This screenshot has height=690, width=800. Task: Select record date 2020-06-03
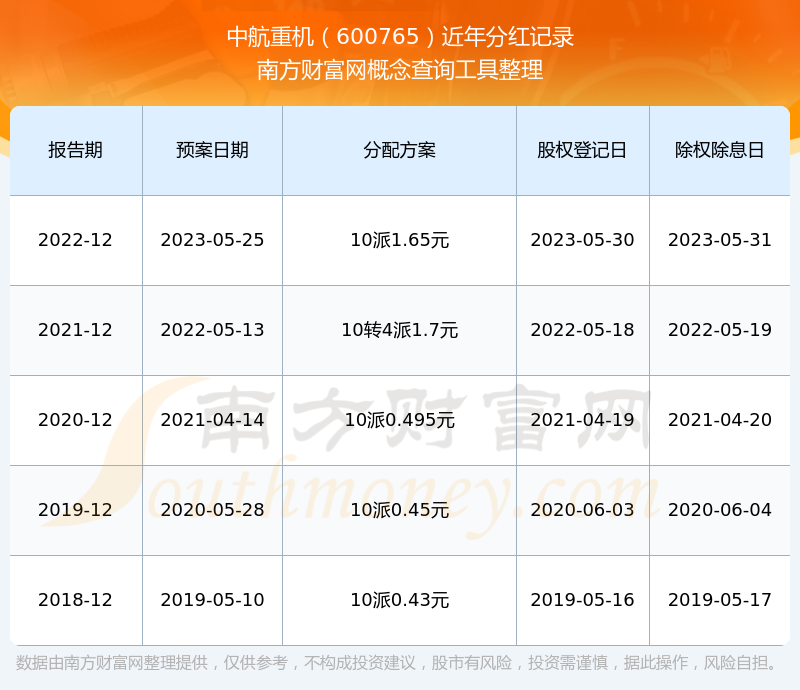coord(582,510)
